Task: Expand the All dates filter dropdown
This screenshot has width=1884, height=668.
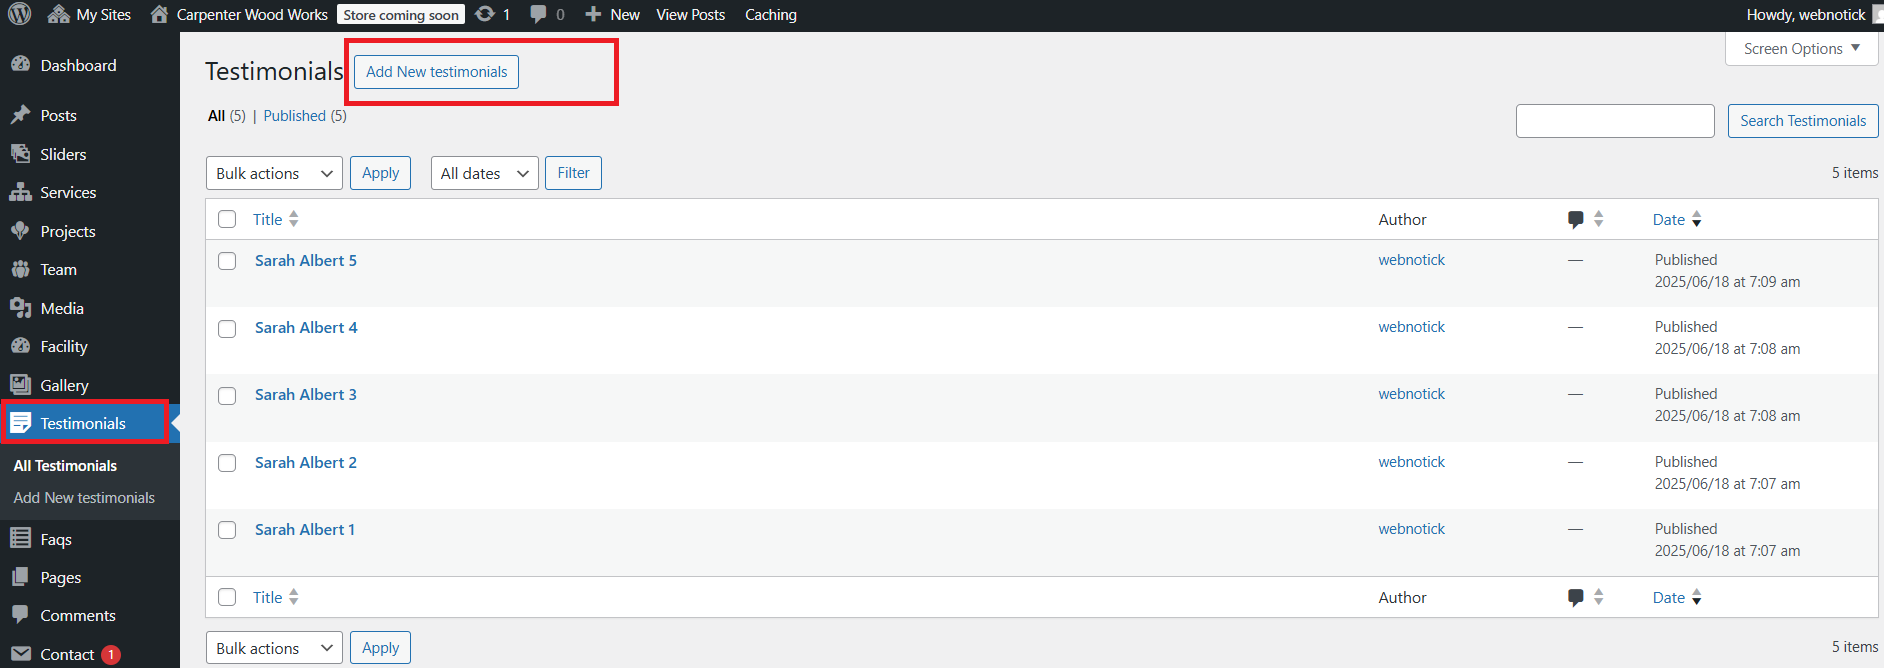Action: click(484, 173)
